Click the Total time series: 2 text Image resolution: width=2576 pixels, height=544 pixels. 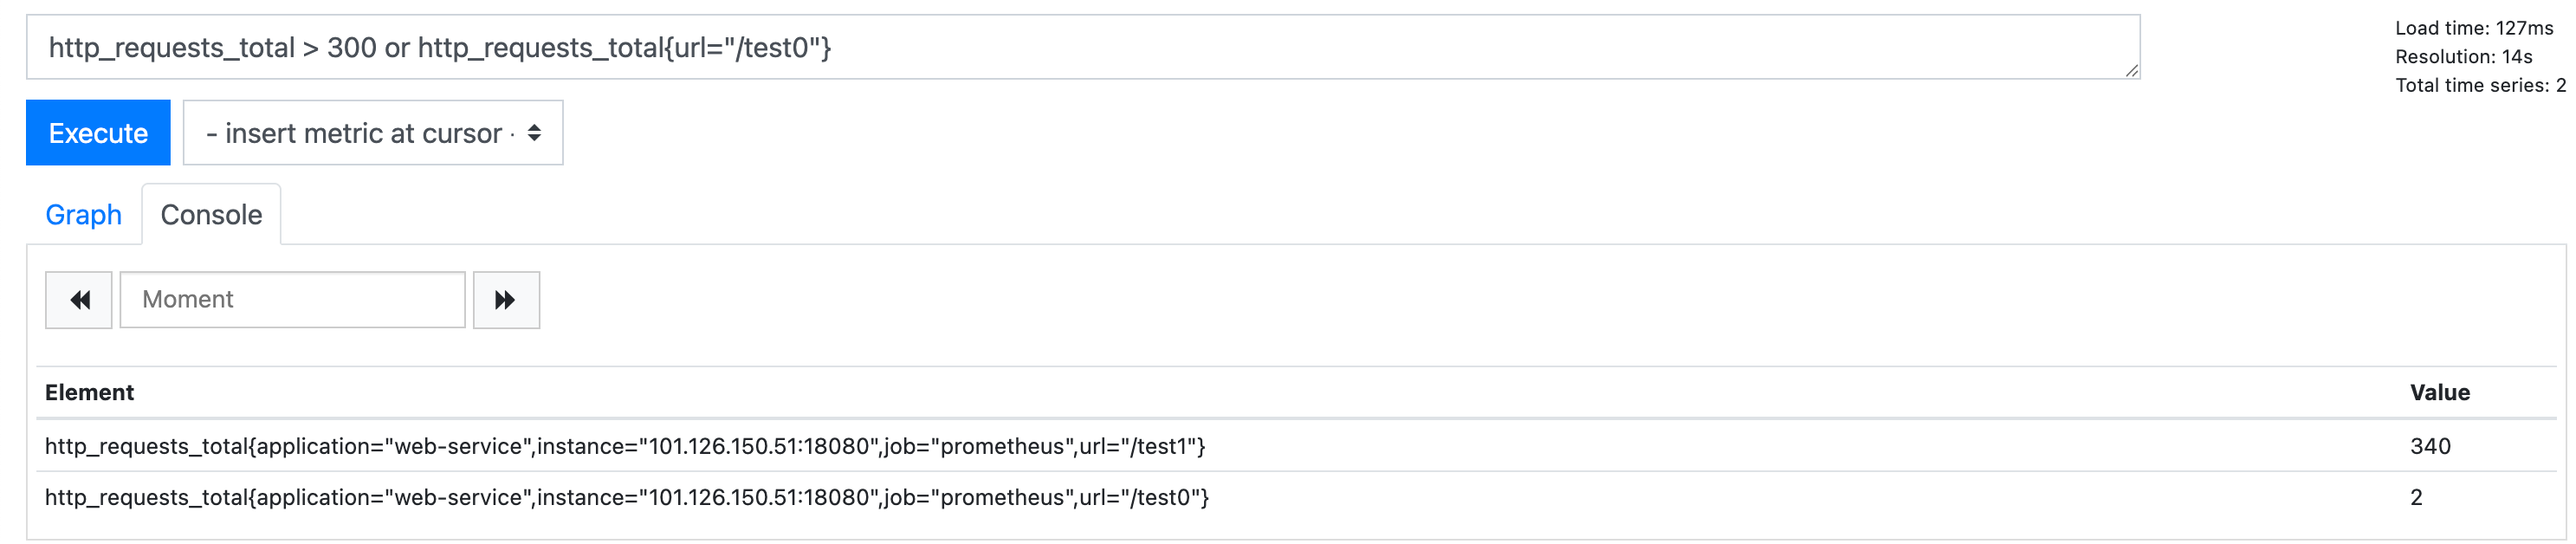(2480, 86)
